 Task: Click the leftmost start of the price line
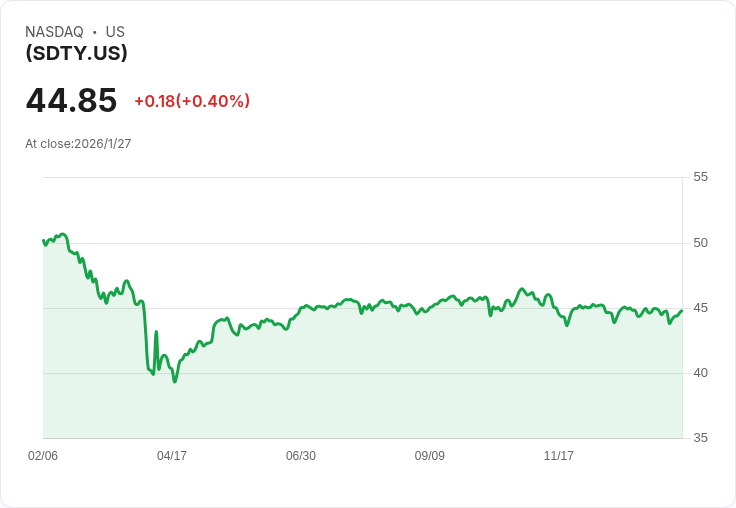click(44, 240)
